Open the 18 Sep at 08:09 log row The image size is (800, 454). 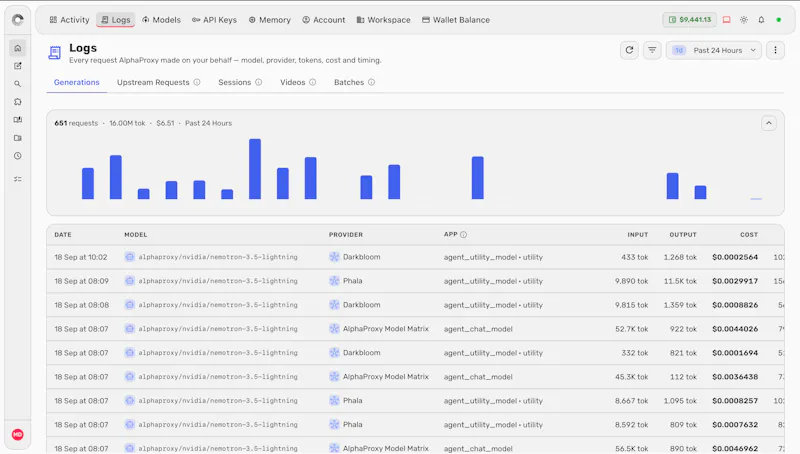[415, 281]
